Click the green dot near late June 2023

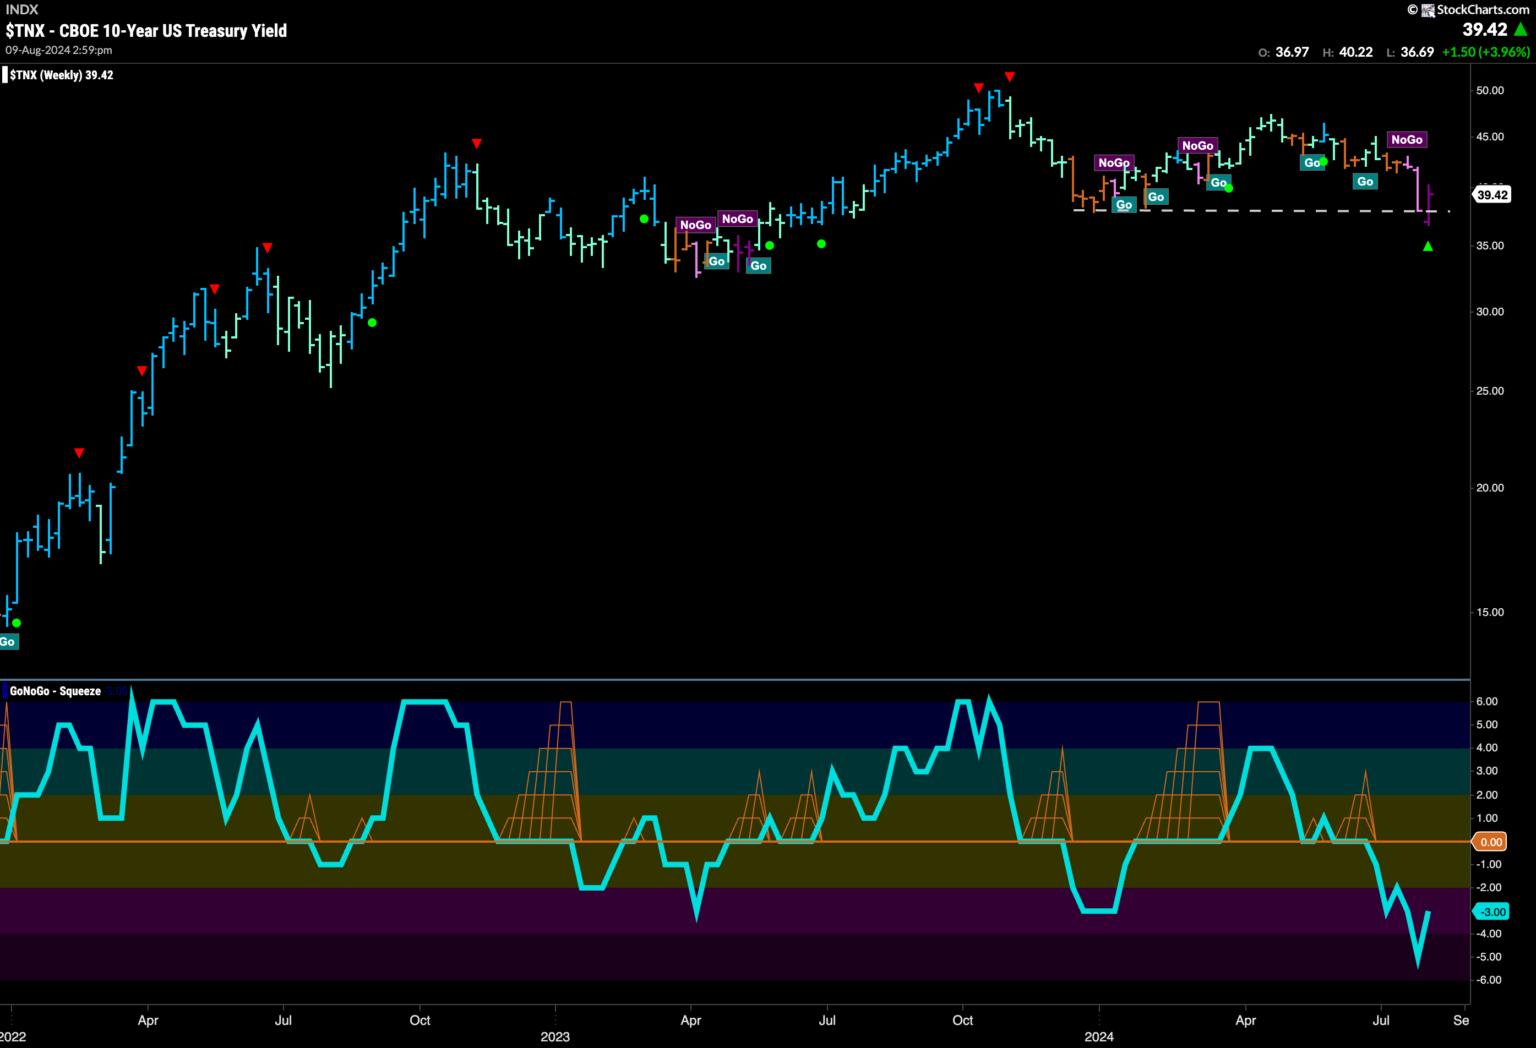[821, 243]
